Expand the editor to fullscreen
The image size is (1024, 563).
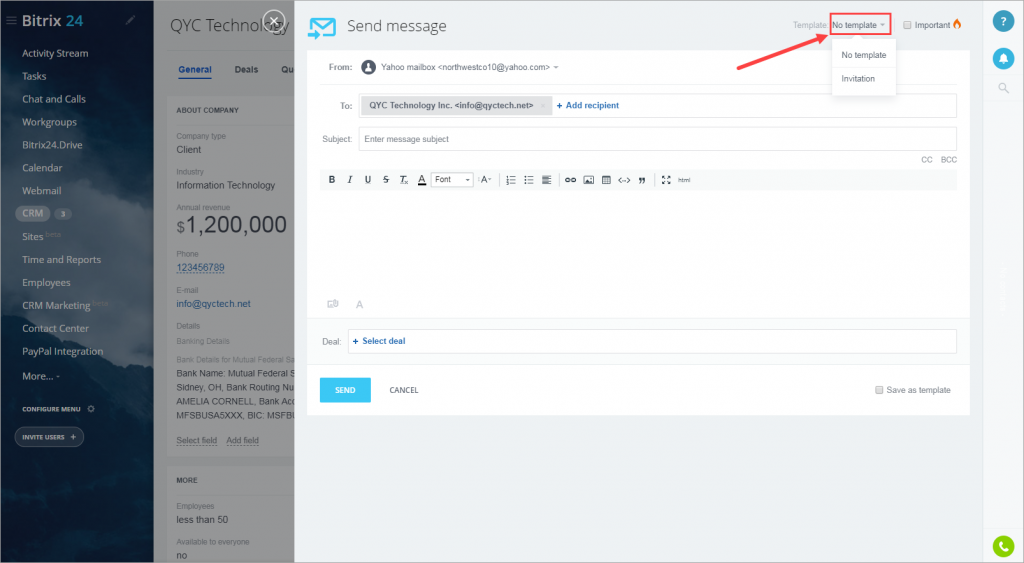665,180
